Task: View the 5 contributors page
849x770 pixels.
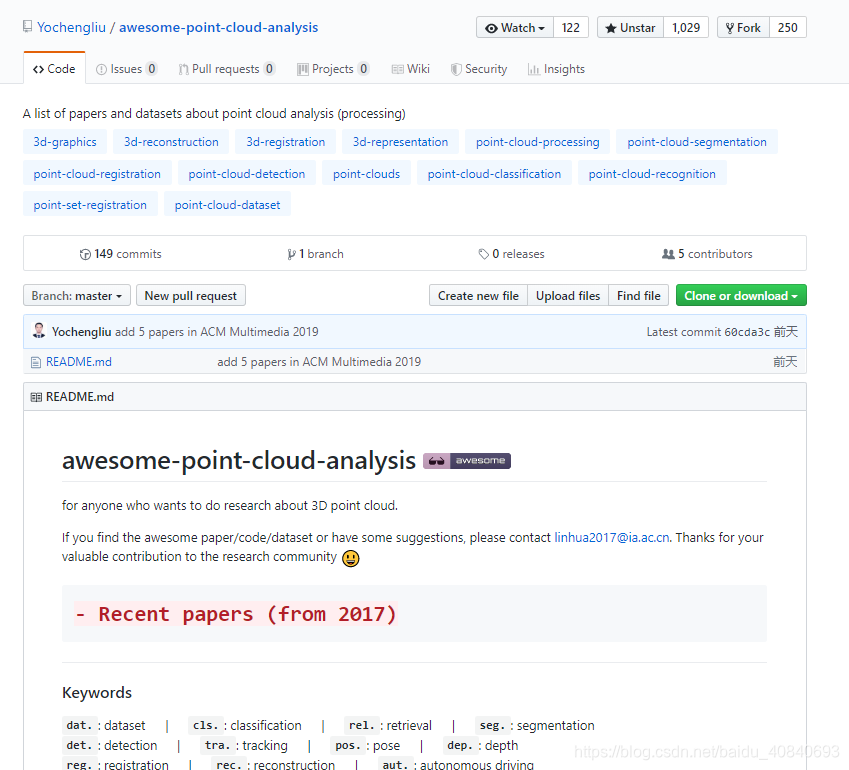Action: click(x=707, y=254)
